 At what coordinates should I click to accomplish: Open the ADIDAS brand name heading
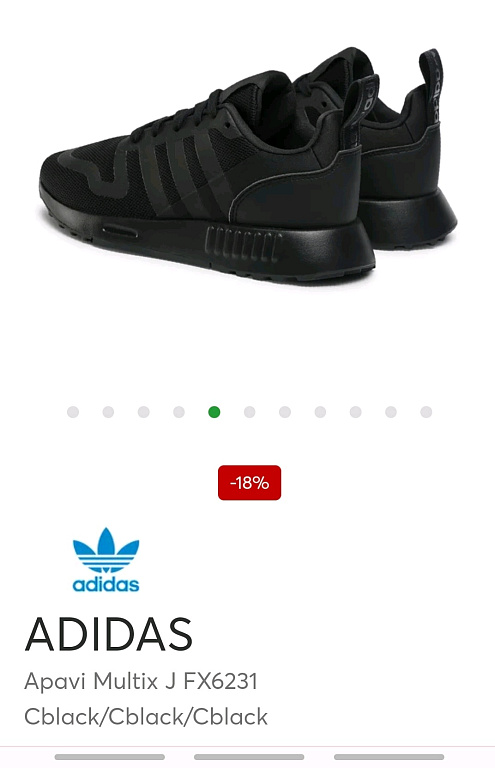point(108,634)
